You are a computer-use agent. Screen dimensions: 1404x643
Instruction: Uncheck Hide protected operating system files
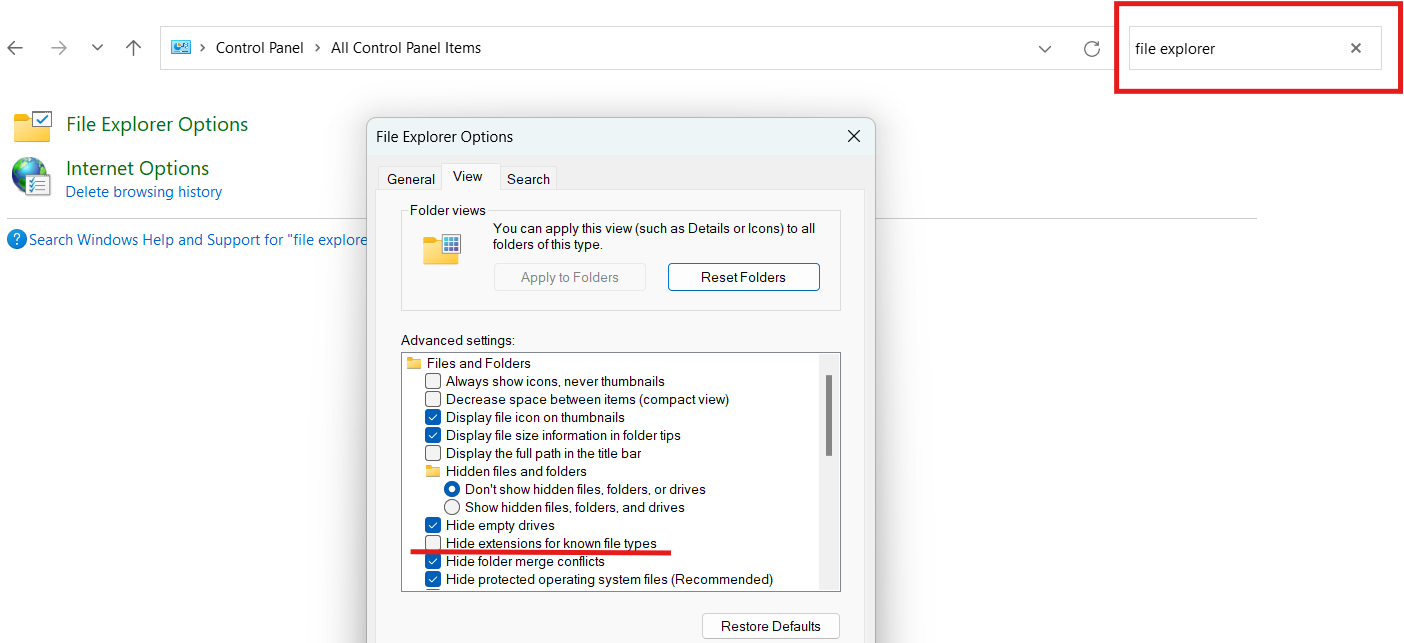pyautogui.click(x=433, y=579)
